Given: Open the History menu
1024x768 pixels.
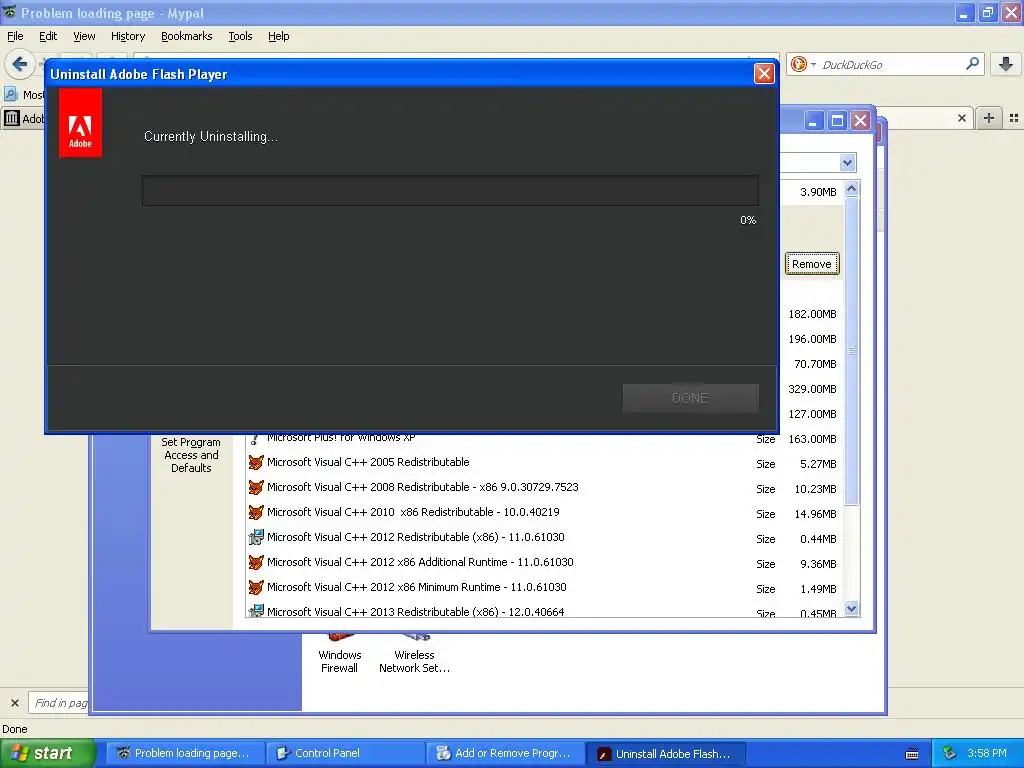Looking at the screenshot, I should coord(127,36).
